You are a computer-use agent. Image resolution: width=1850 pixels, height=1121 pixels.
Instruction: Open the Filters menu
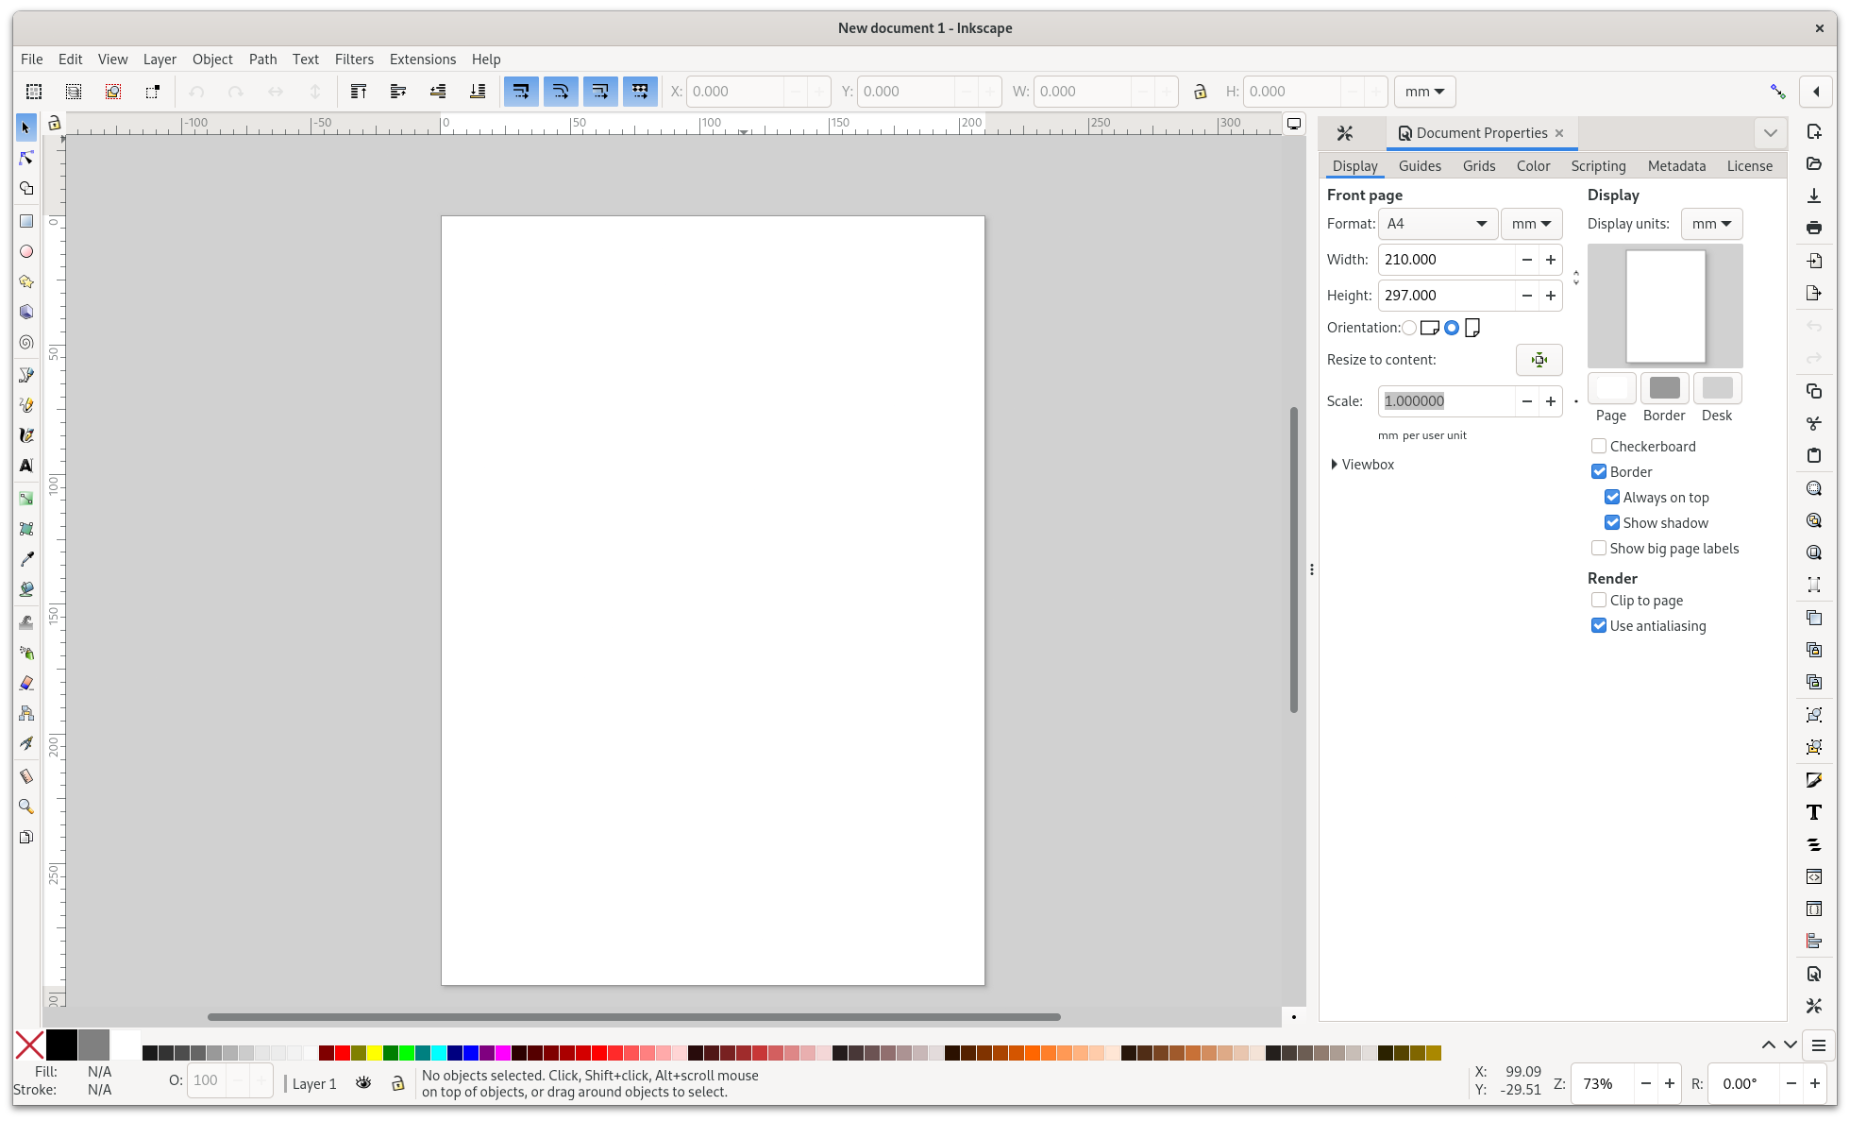tap(354, 59)
